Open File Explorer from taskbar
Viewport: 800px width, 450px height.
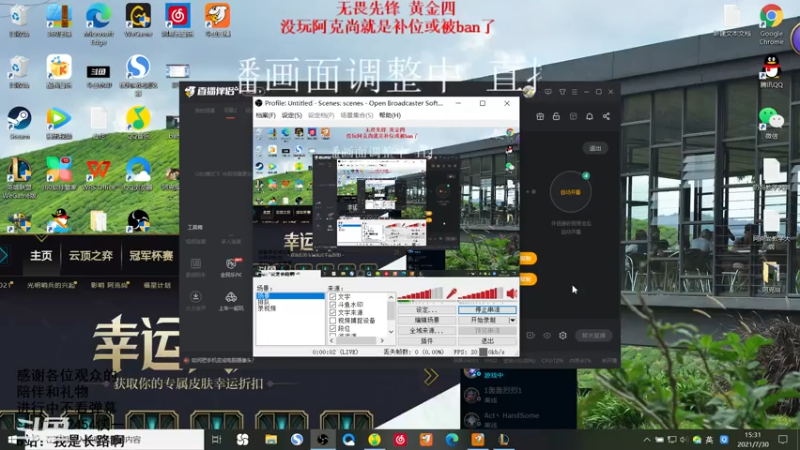pos(271,439)
